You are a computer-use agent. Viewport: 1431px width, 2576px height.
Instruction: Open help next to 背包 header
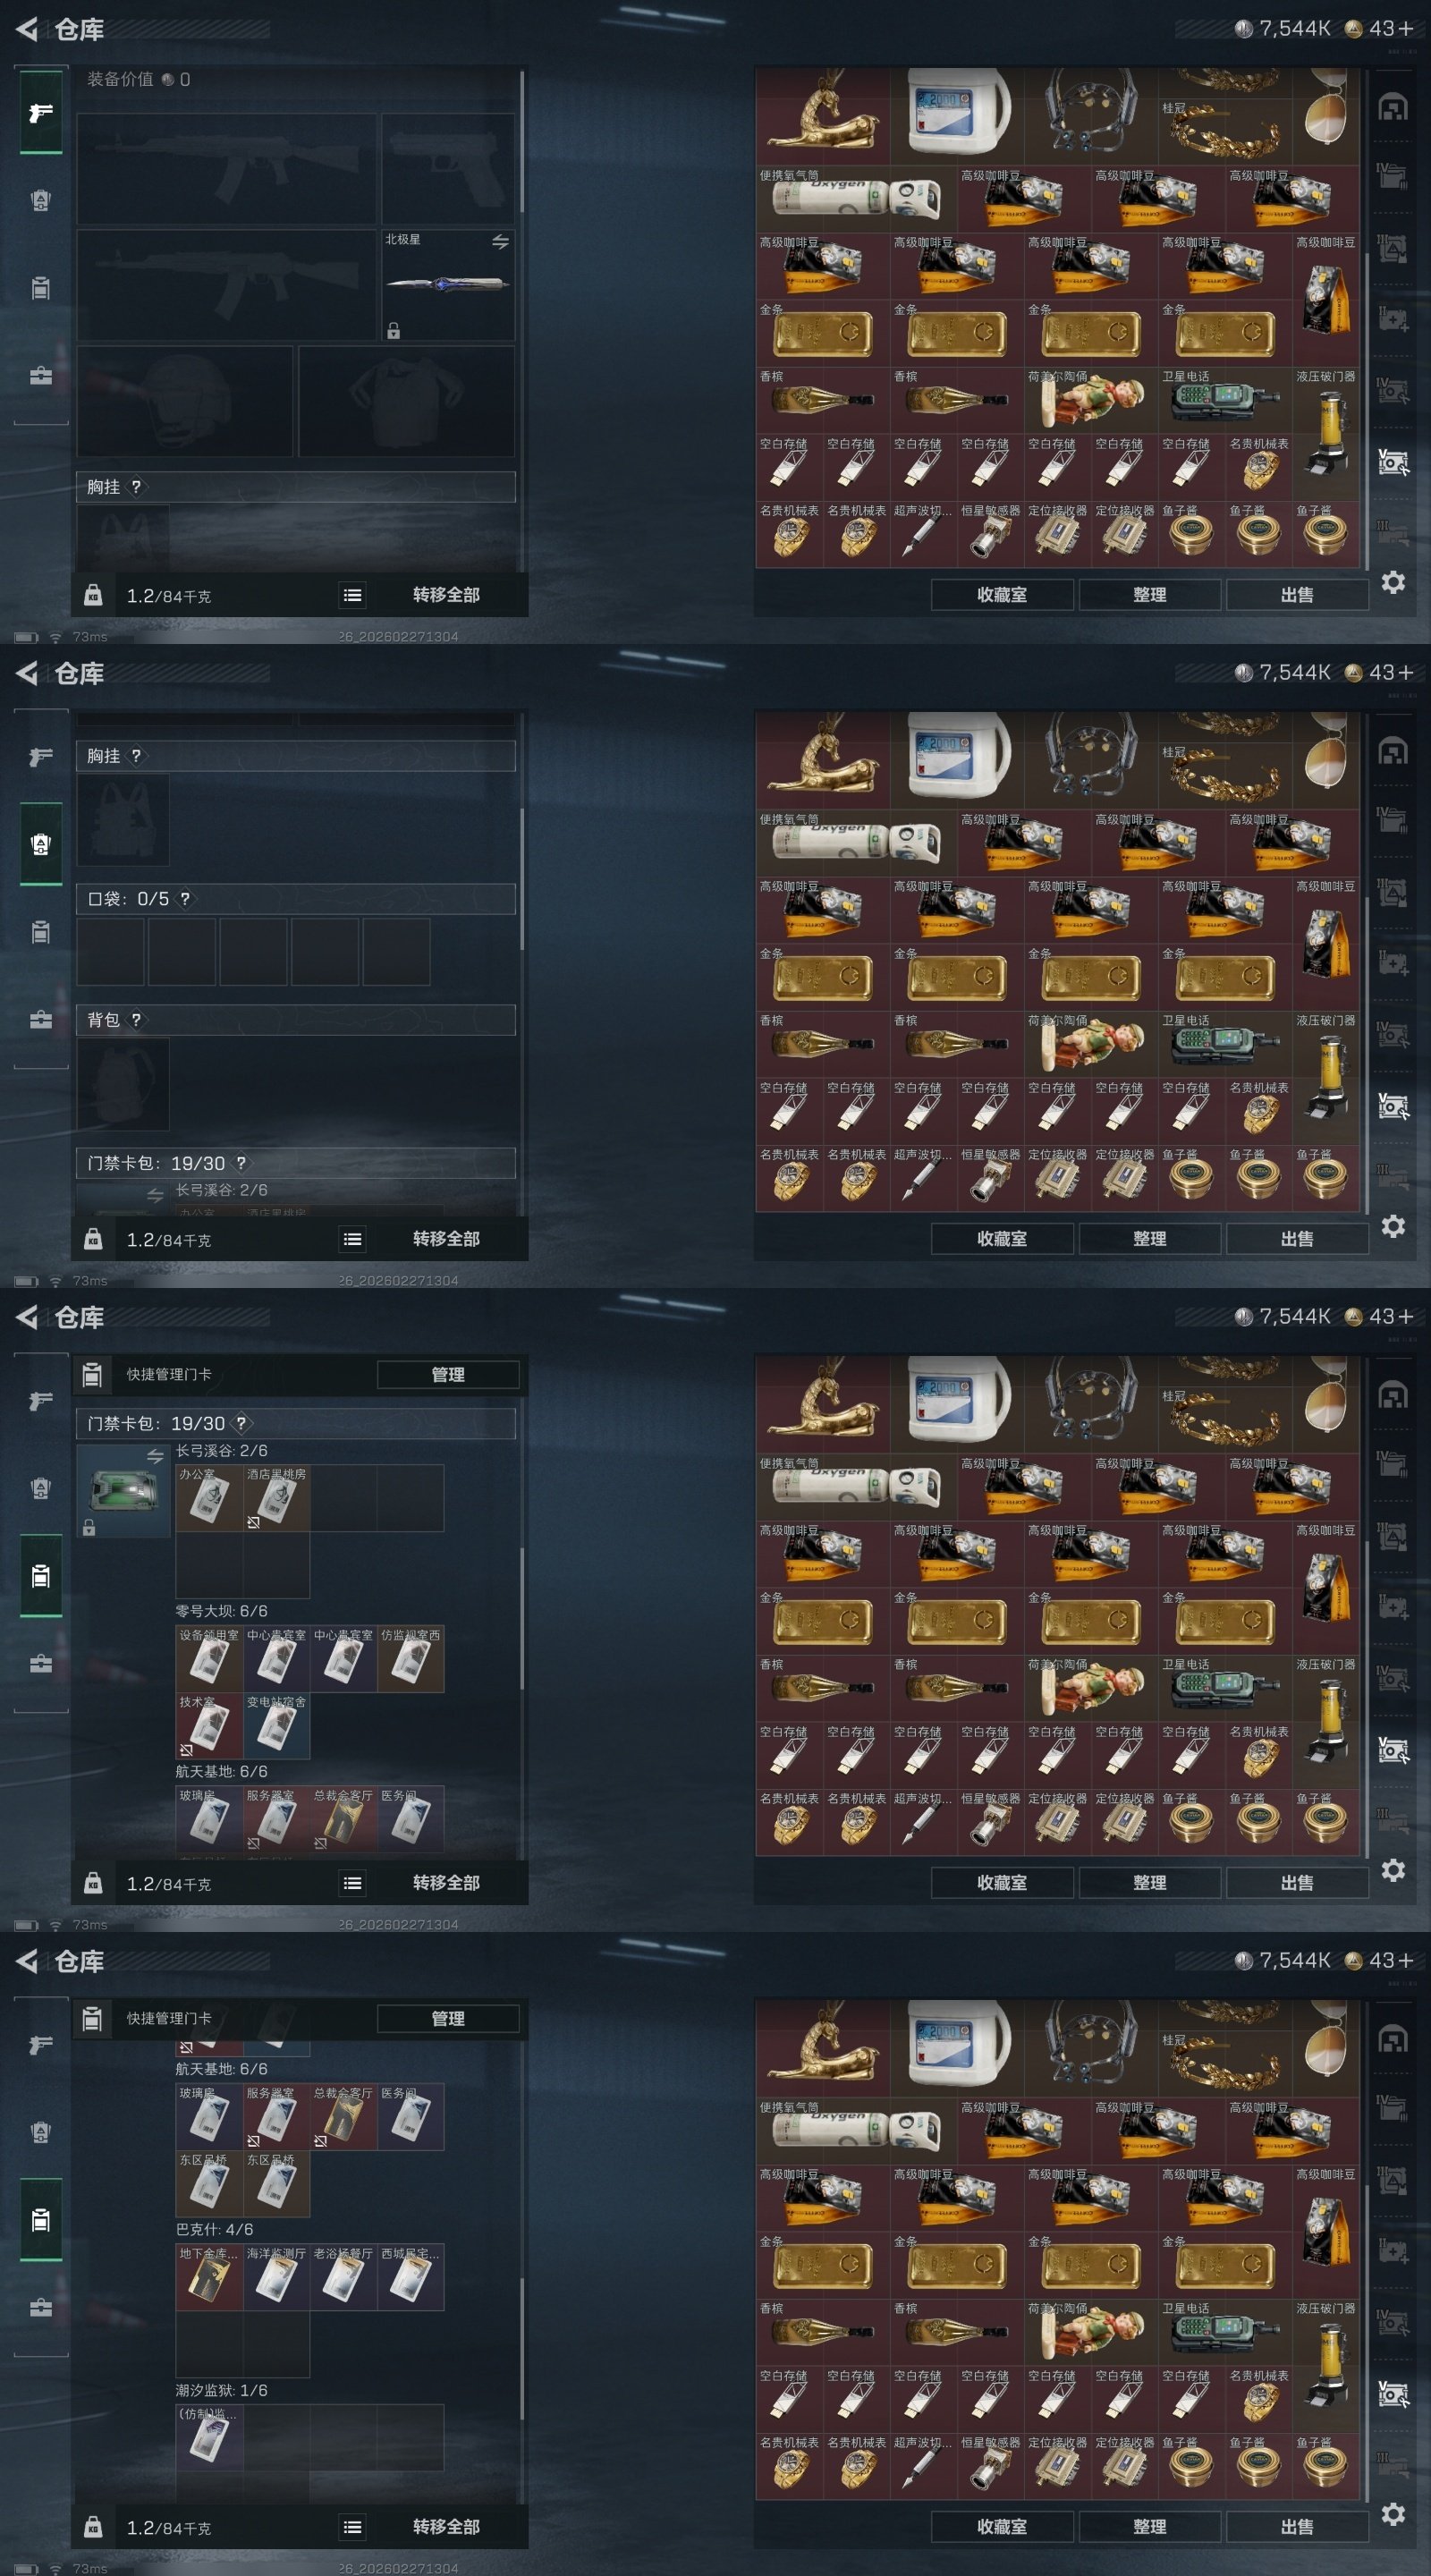[x=136, y=1020]
